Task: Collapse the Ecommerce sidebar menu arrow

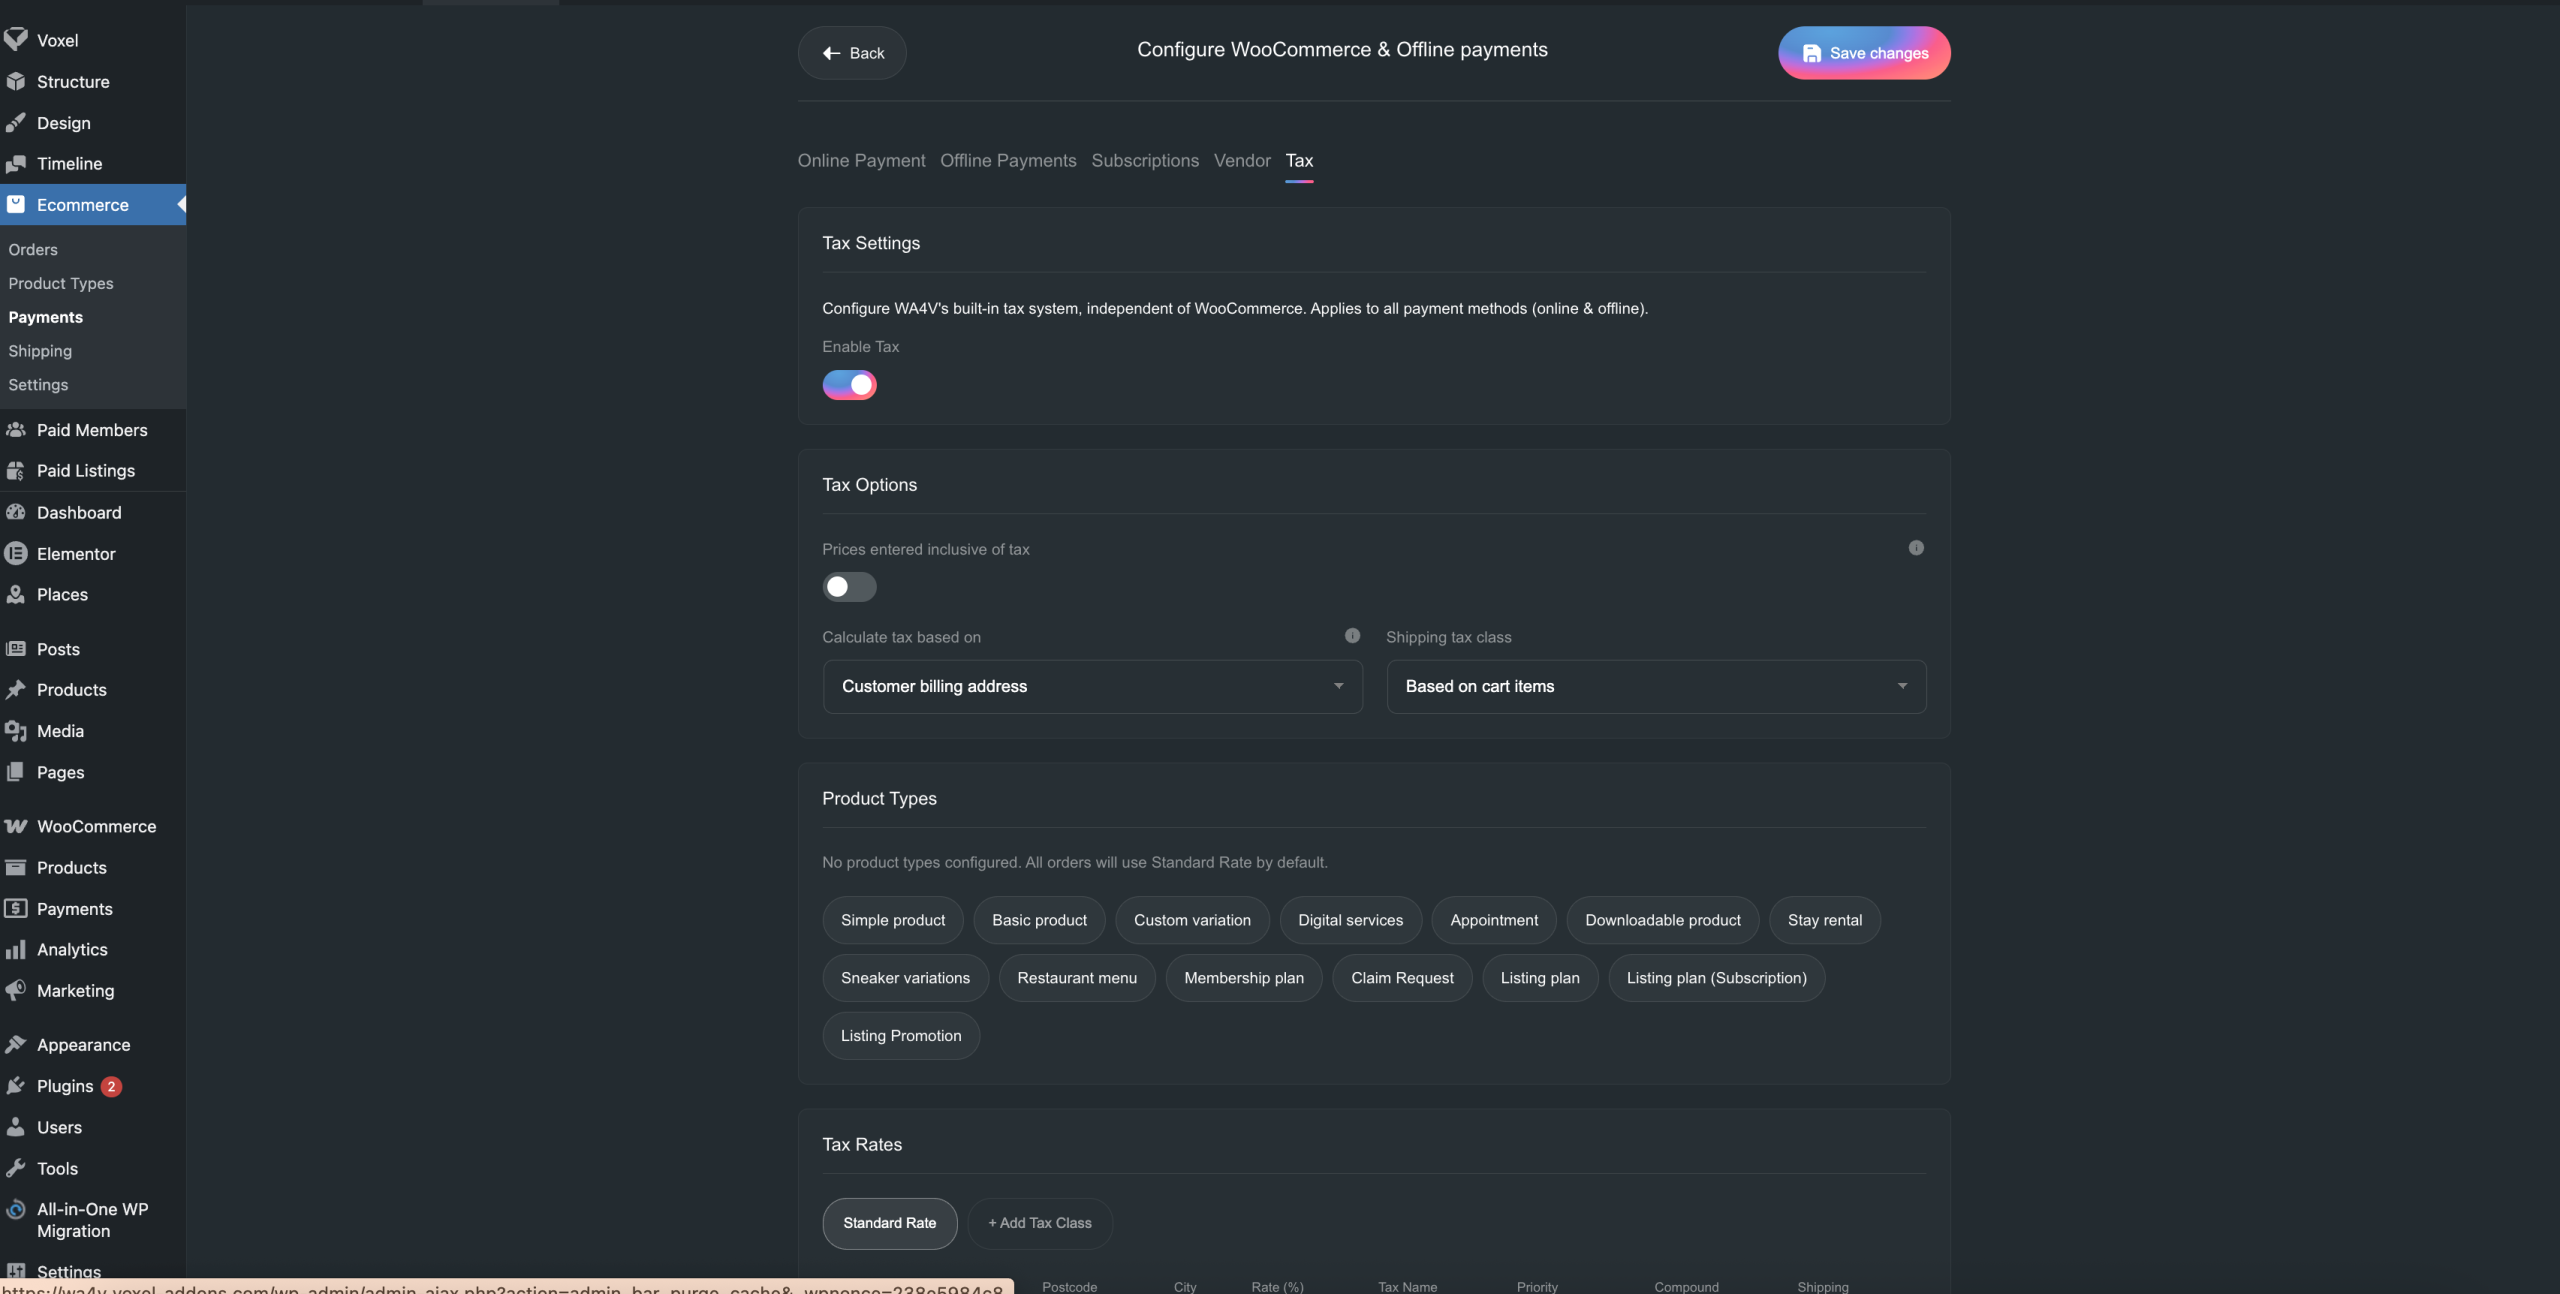Action: click(181, 205)
